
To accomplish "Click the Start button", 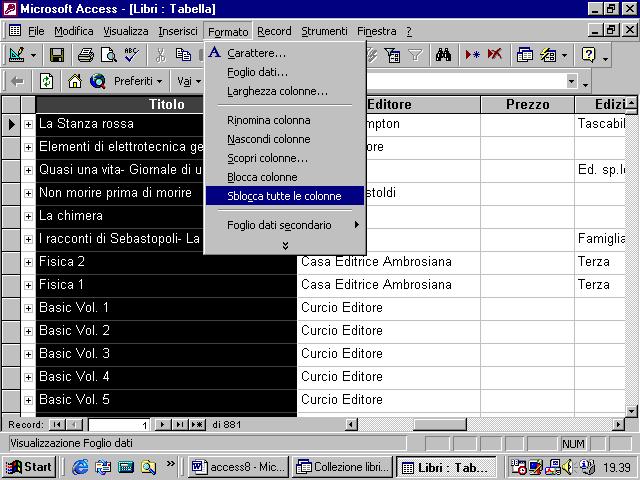I will (29, 467).
